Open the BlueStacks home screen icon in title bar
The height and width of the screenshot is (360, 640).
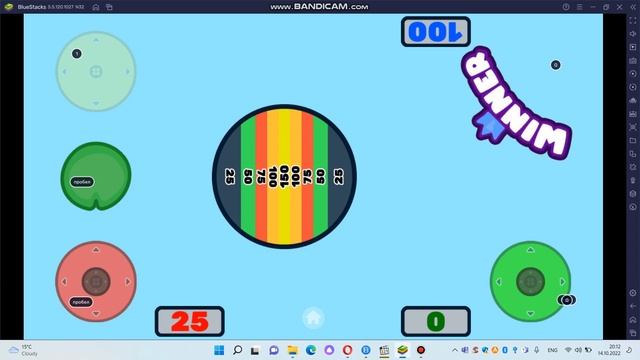coord(96,7)
